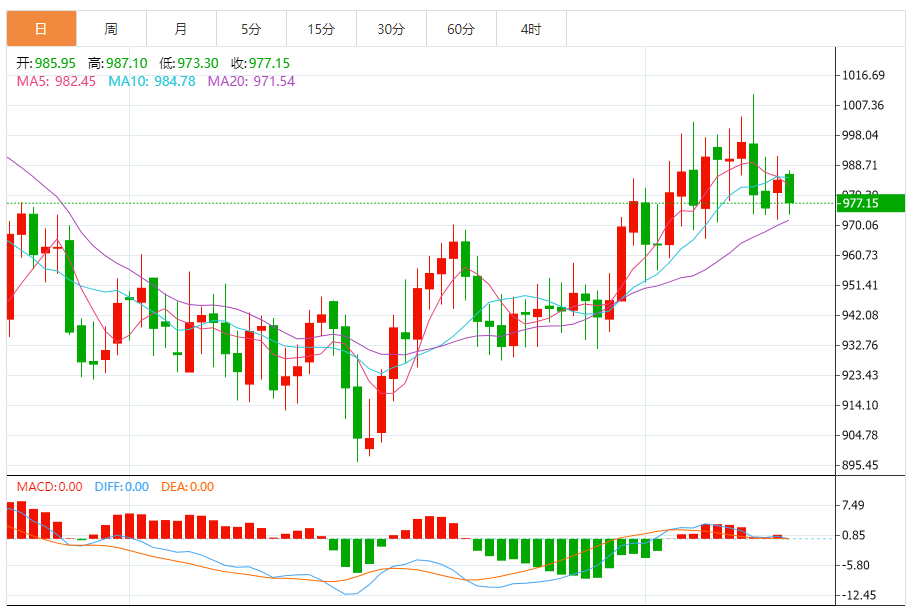This screenshot has width=909, height=606.
Task: Click the 0.85 MACD axis label
Action: click(853, 535)
